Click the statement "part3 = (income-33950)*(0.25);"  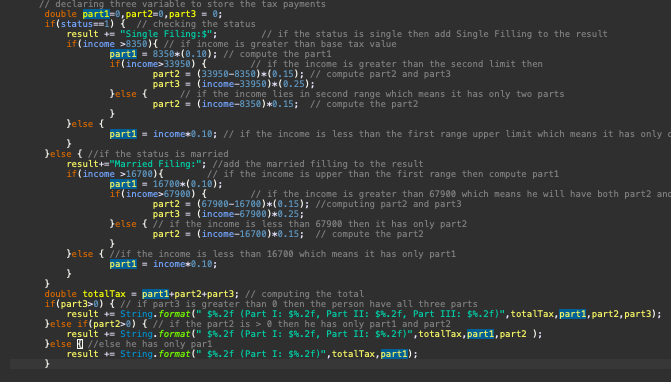(x=234, y=84)
